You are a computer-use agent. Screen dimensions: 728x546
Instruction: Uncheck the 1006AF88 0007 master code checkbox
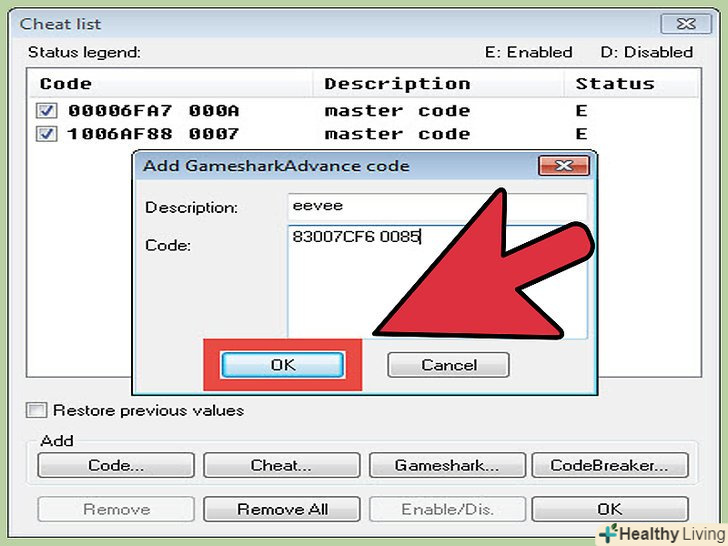(x=46, y=134)
